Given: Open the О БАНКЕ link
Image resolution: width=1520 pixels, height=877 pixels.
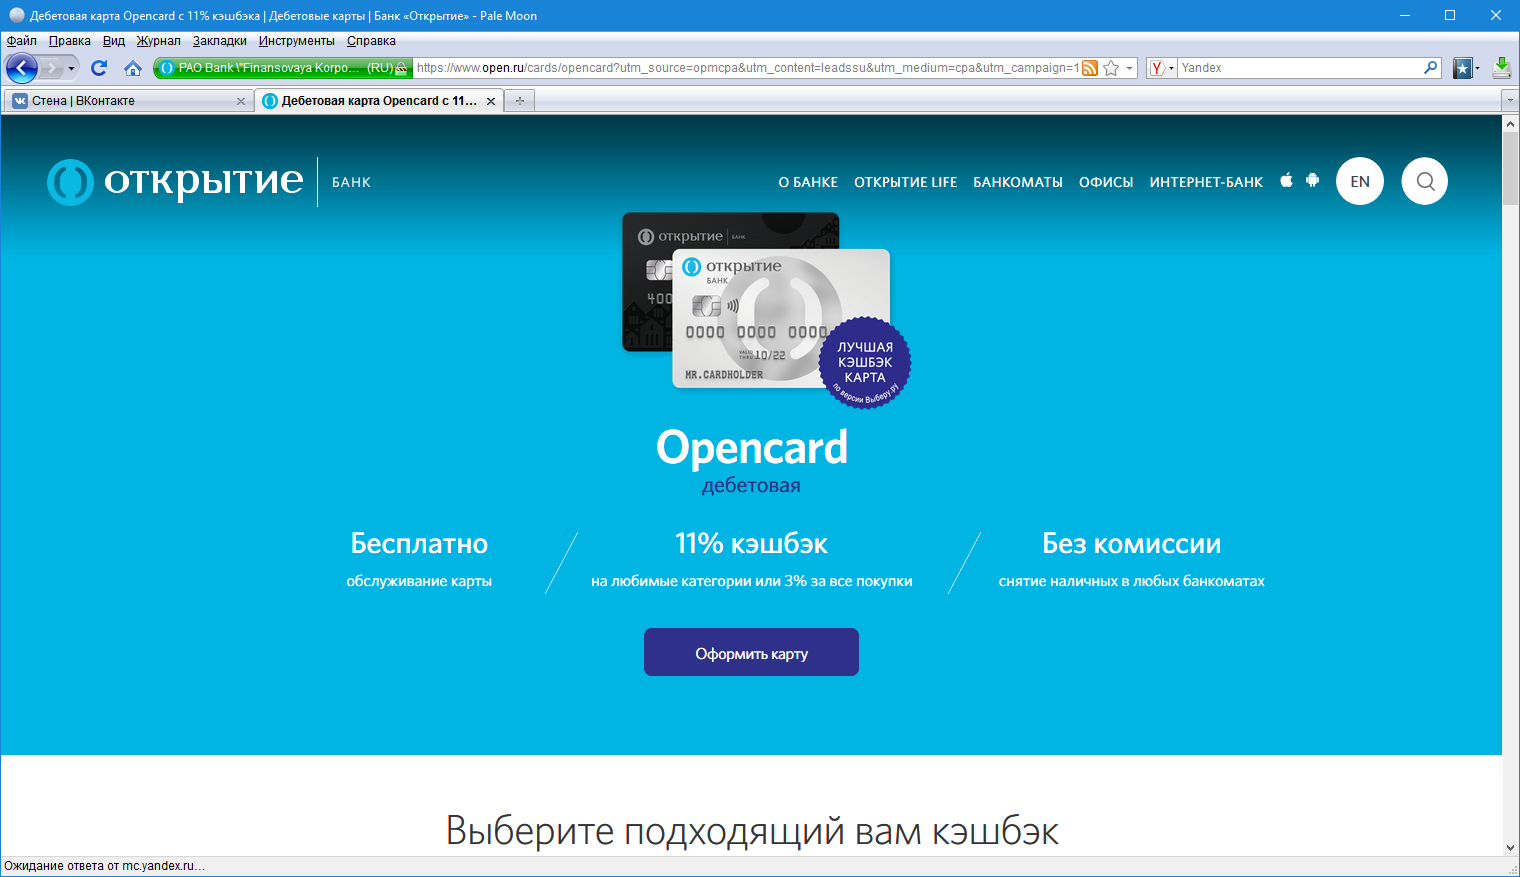Looking at the screenshot, I should pos(808,182).
